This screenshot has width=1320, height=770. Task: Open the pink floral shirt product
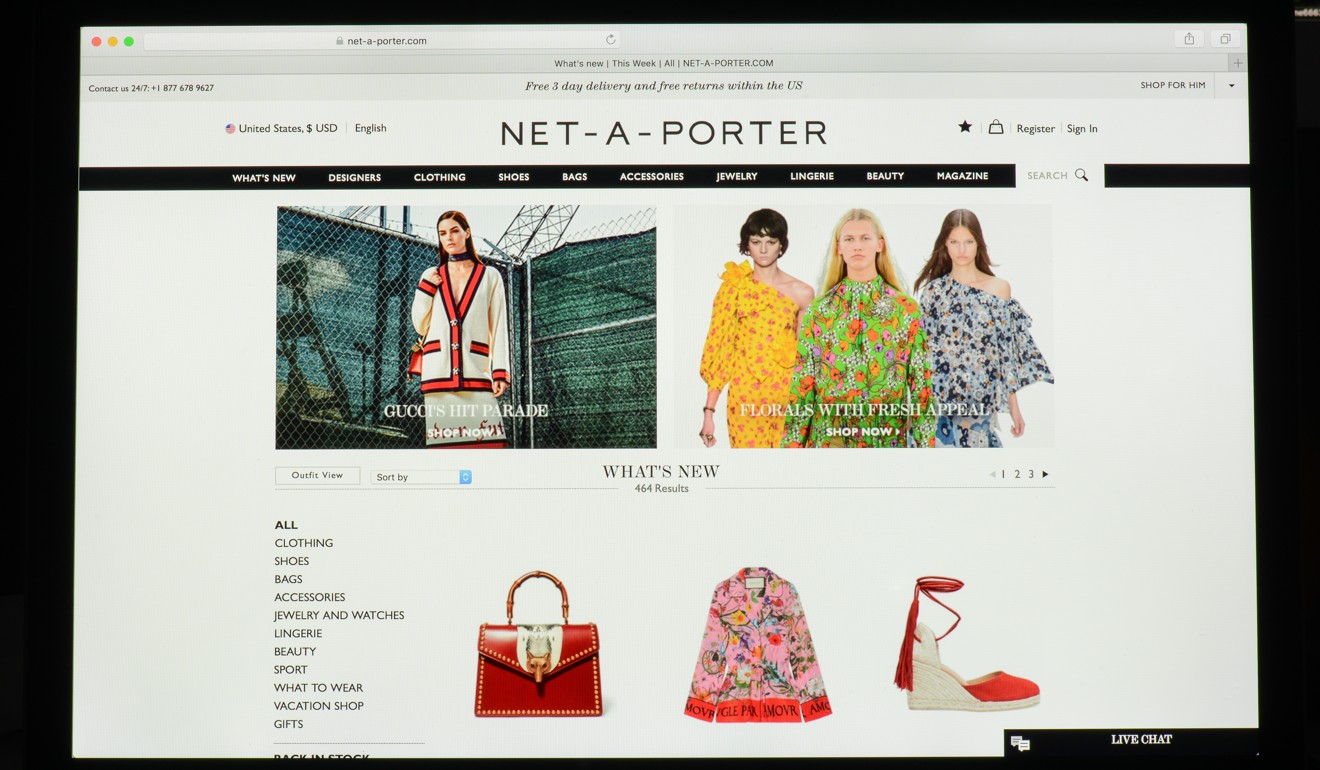[x=758, y=645]
